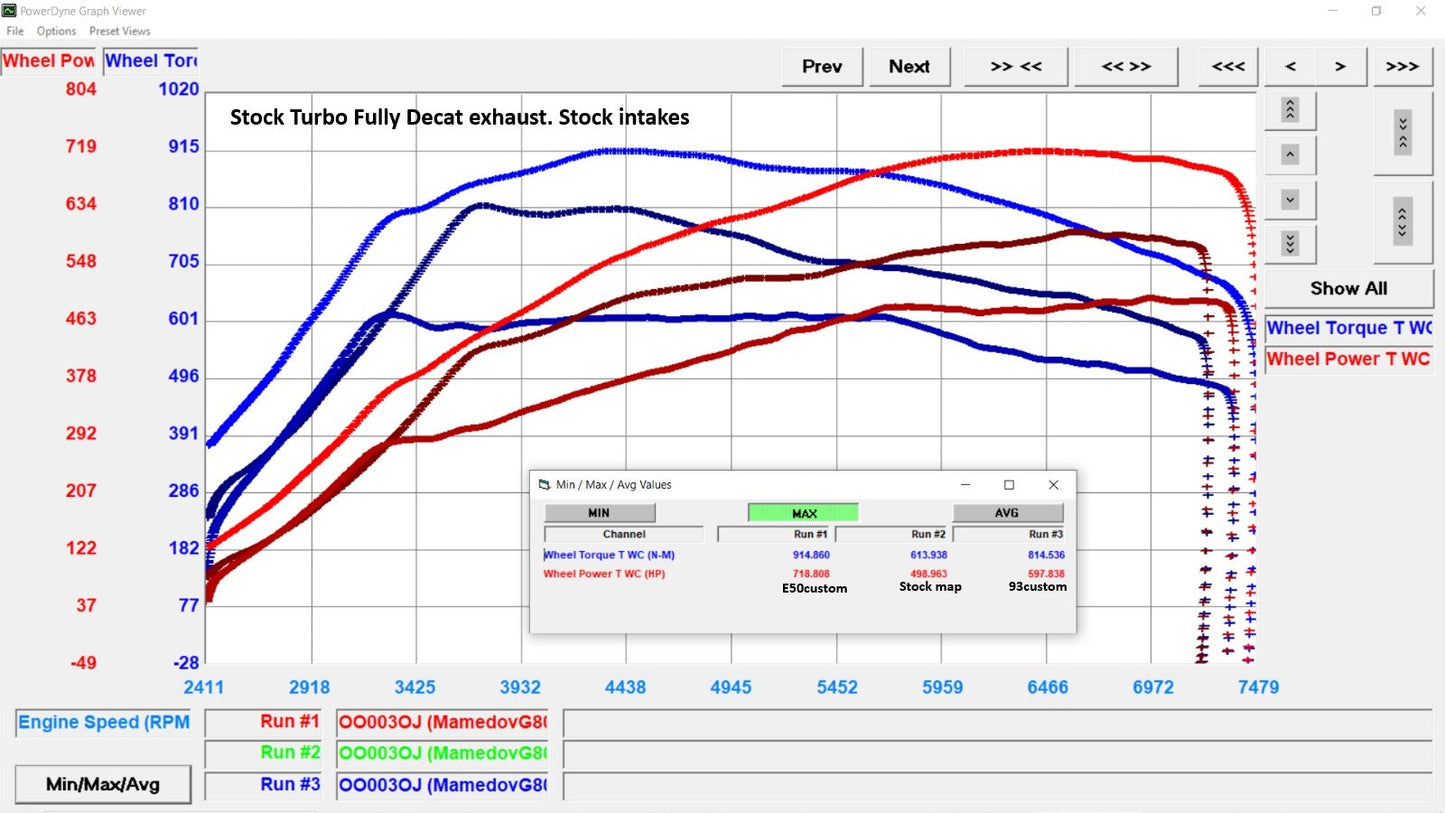Expand horizontal zoom with '<< >>' button

[x=1125, y=67]
